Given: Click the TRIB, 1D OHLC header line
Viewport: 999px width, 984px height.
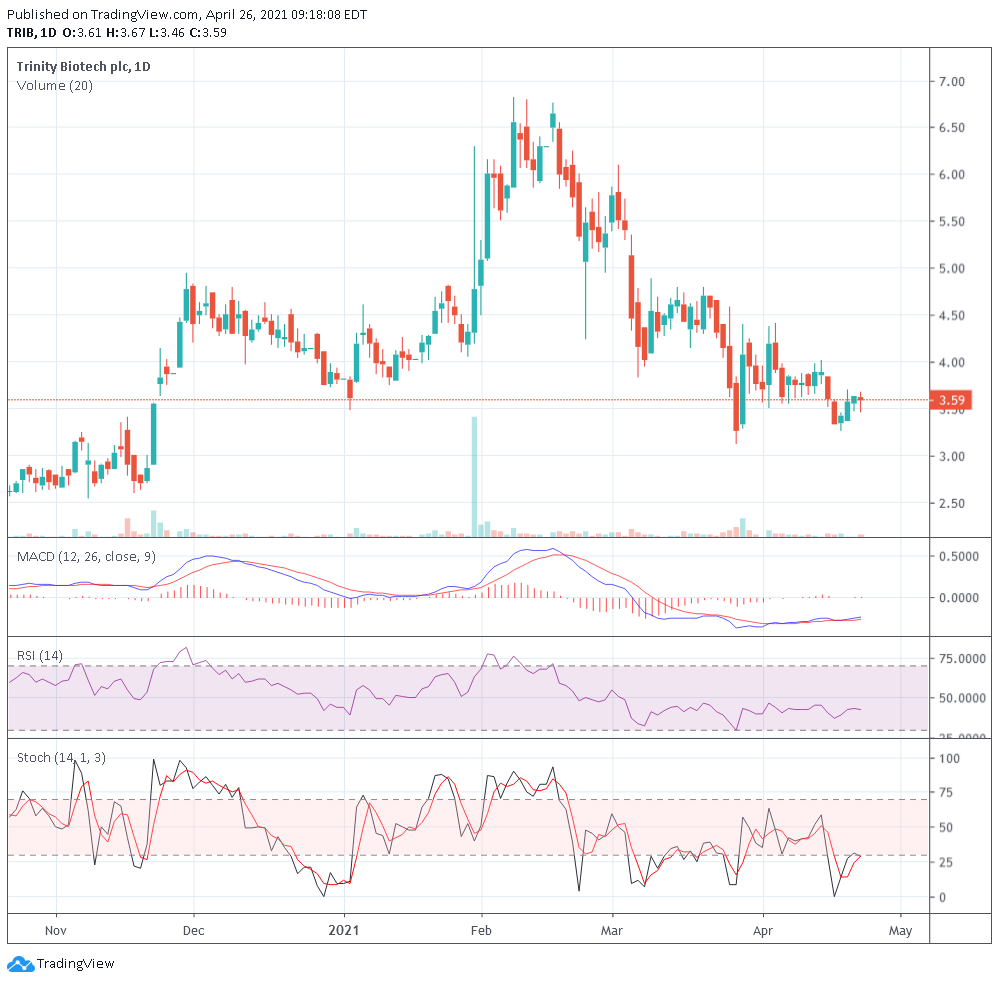Looking at the screenshot, I should point(117,33).
